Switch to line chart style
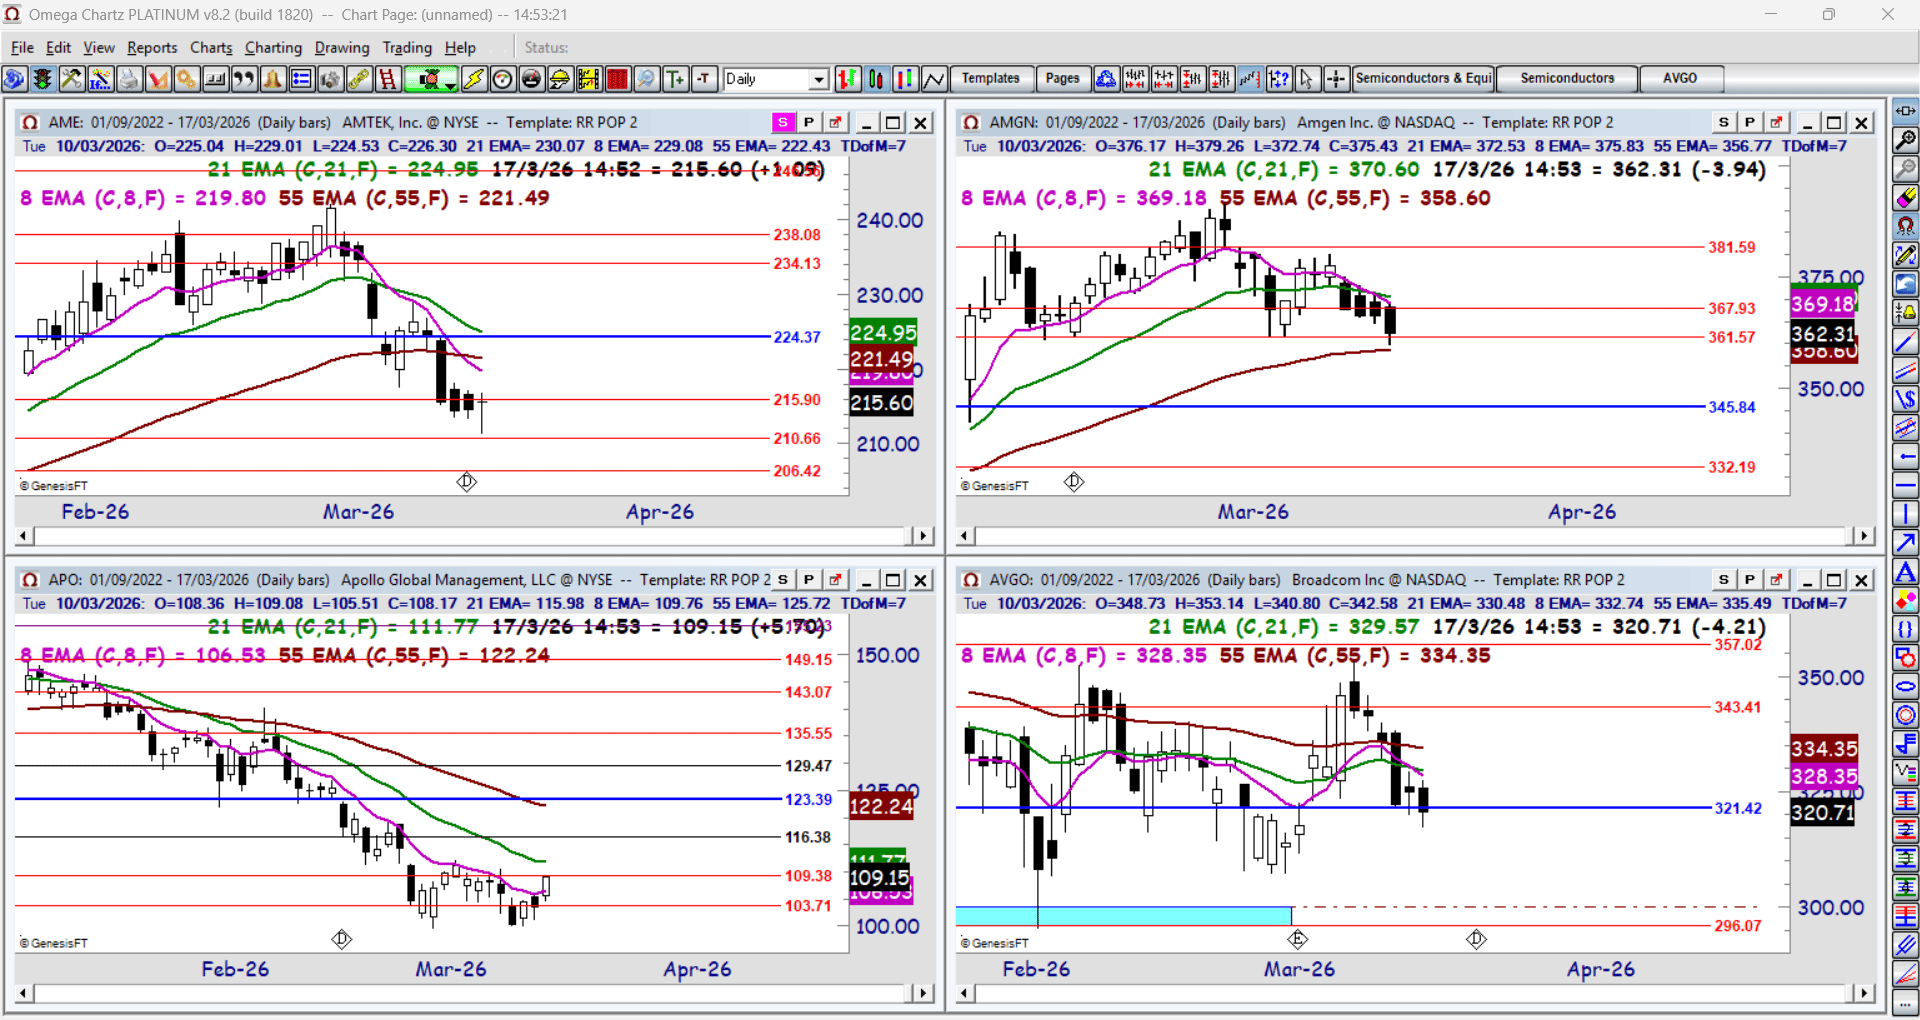Screen dimensions: 1920x1020 tap(934, 79)
